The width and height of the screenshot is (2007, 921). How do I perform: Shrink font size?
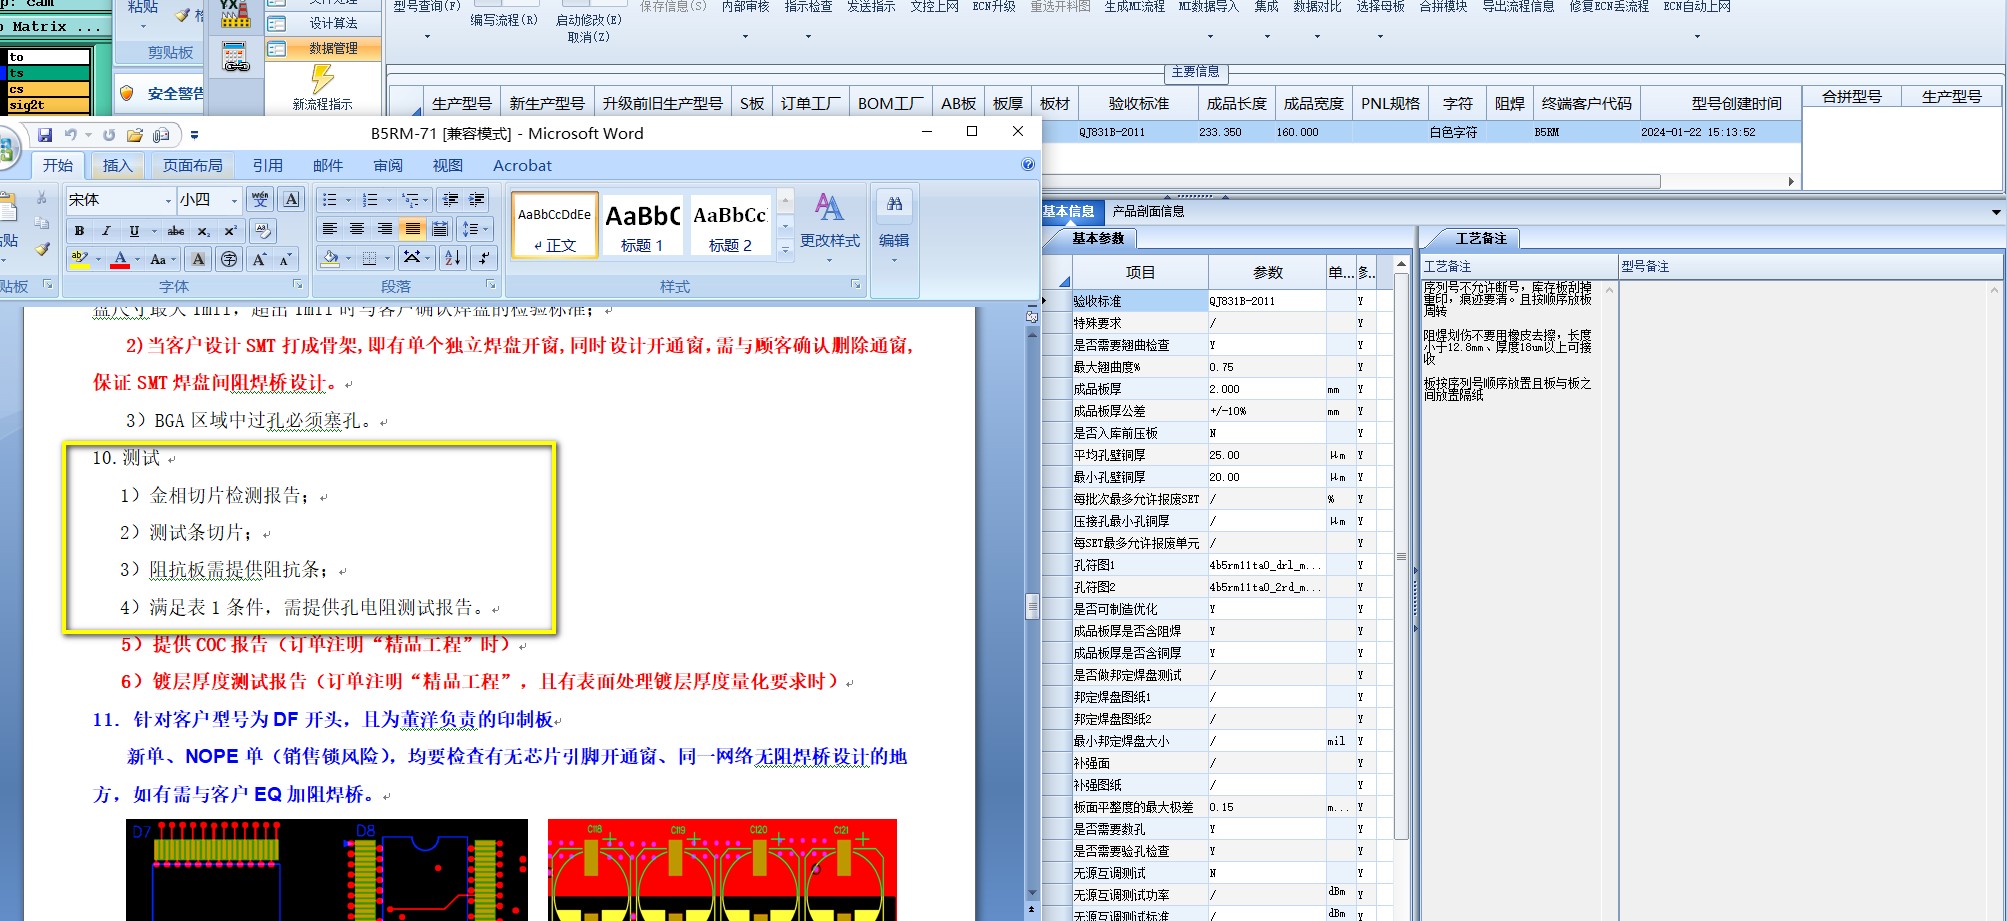pos(285,260)
